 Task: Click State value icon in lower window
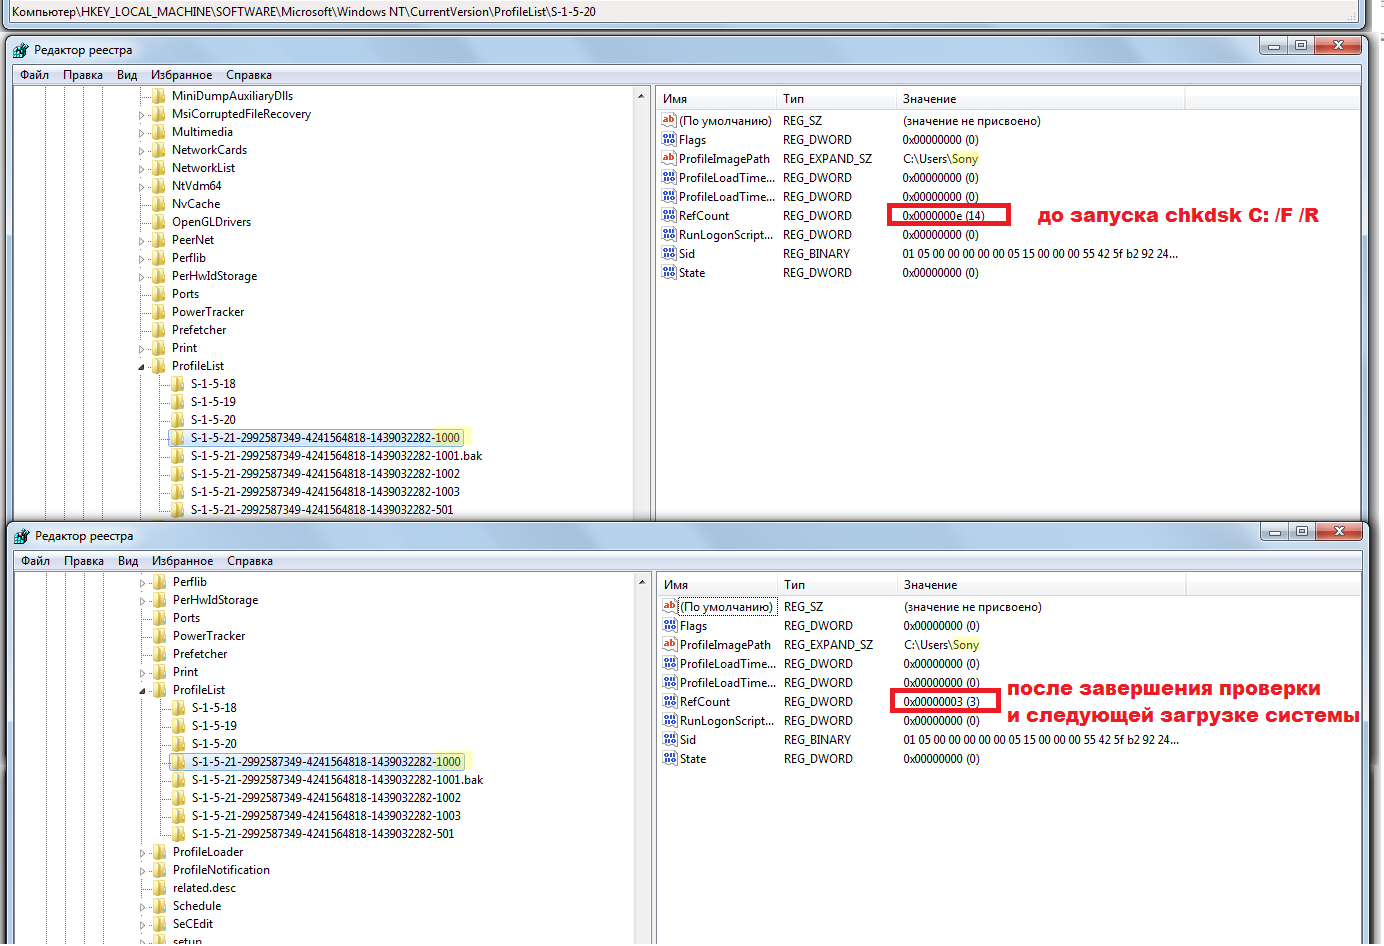(x=670, y=758)
